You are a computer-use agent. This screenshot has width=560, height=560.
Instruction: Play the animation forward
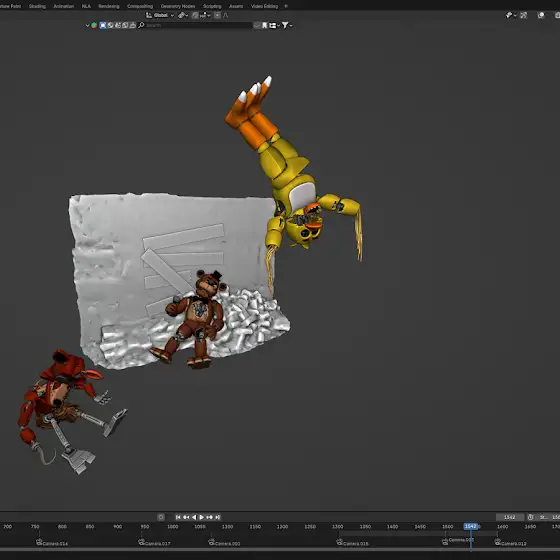point(201,517)
